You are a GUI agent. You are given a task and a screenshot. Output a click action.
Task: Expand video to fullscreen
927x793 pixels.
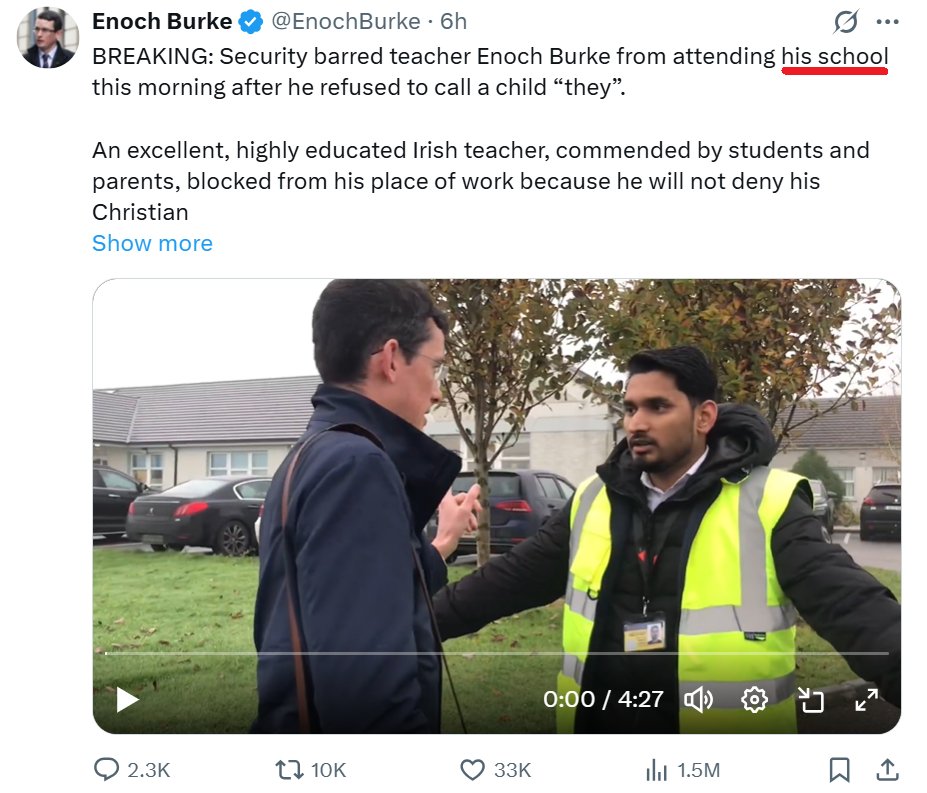(866, 700)
